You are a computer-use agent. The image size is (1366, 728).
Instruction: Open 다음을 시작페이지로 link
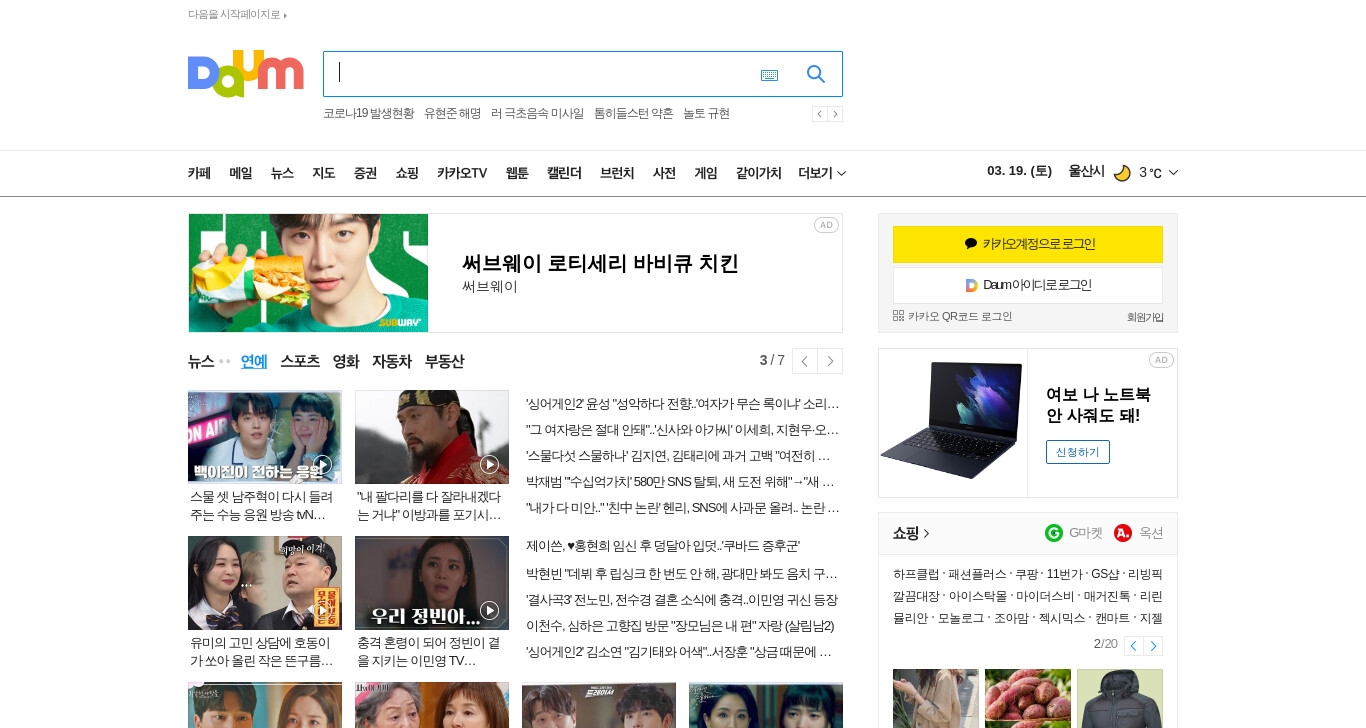(237, 15)
